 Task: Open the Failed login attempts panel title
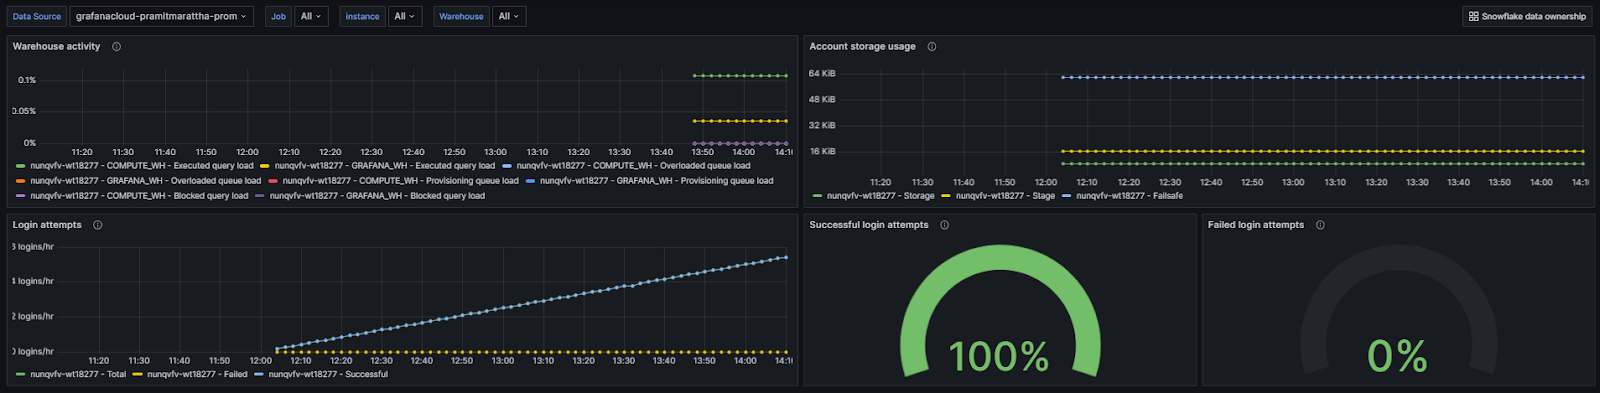click(1256, 225)
